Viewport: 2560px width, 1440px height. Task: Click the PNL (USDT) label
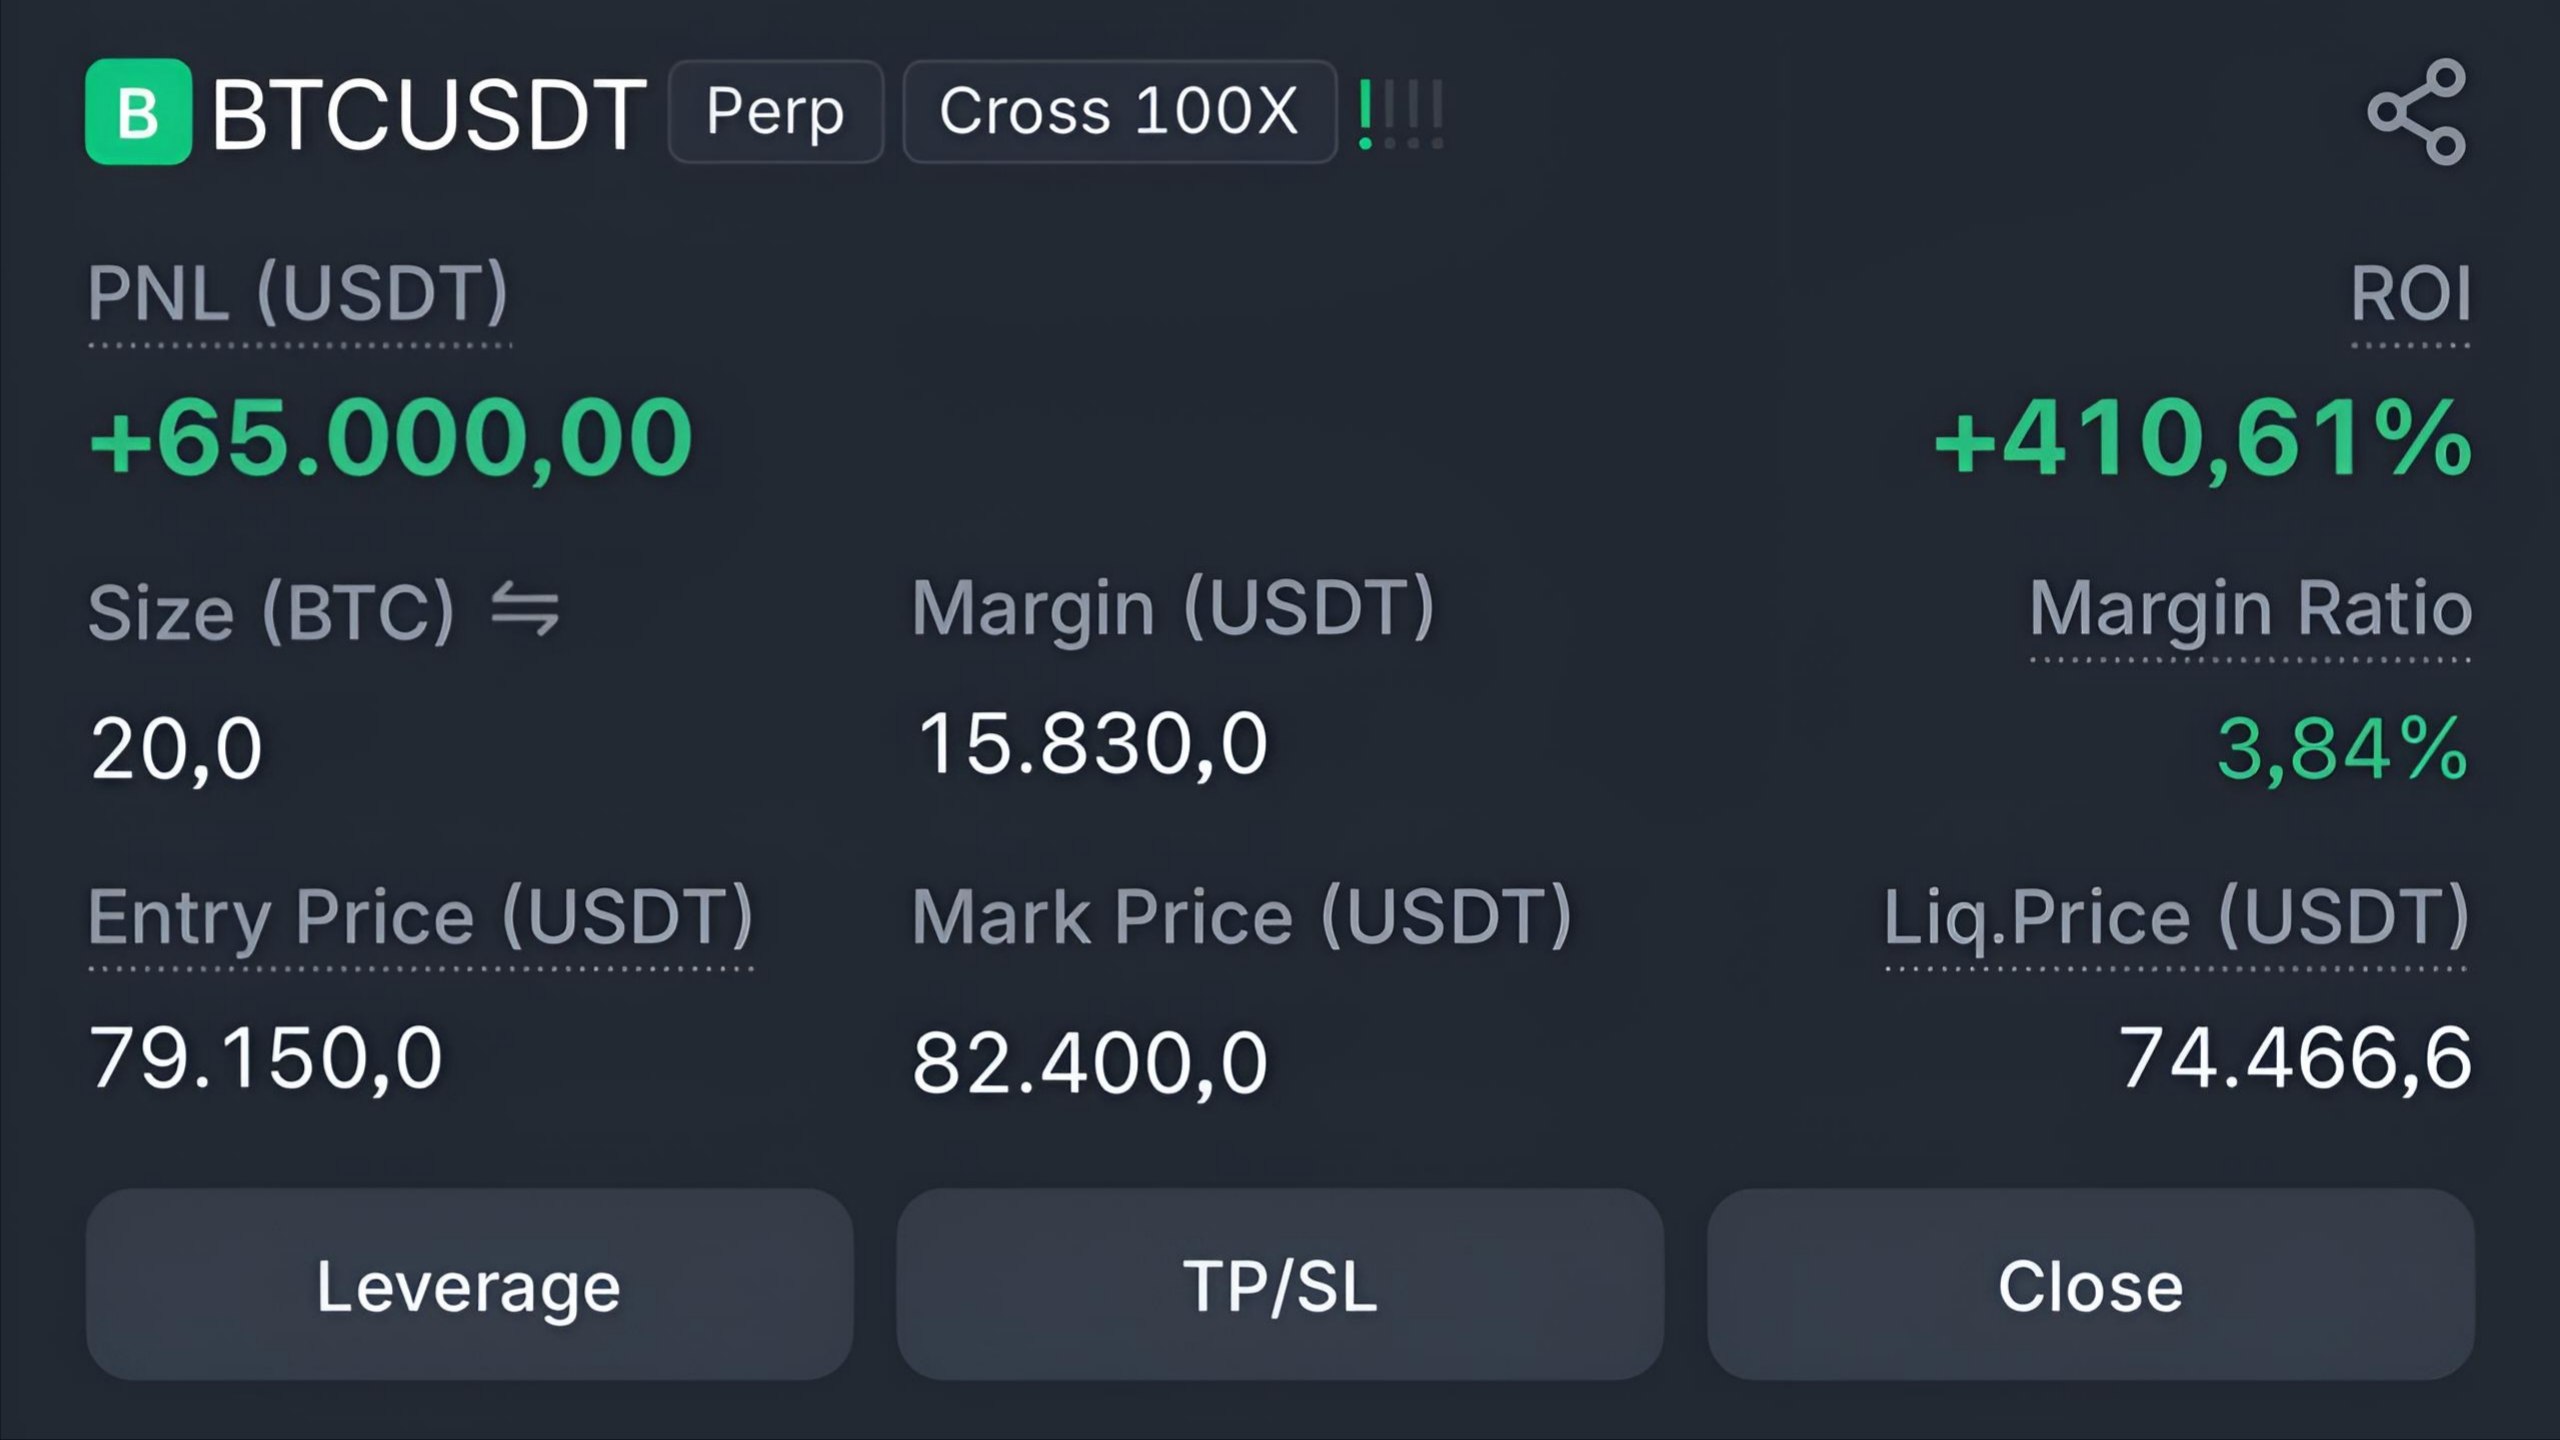298,294
